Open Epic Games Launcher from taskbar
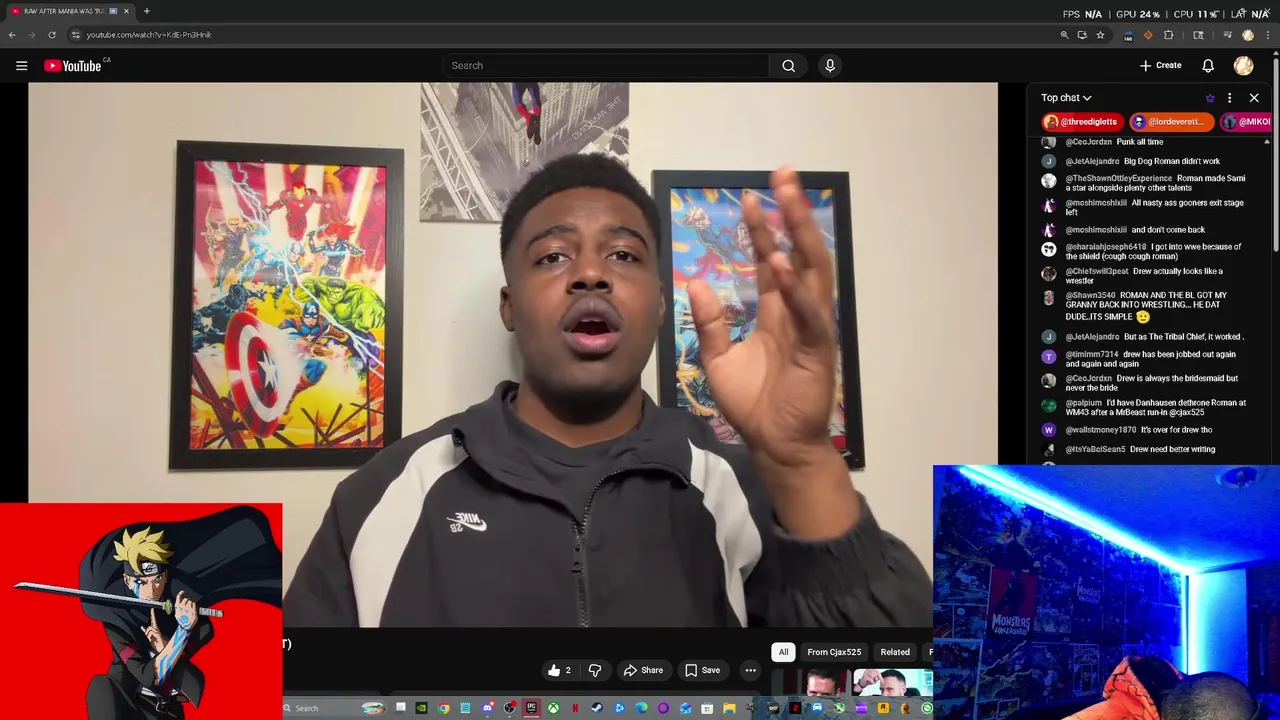The width and height of the screenshot is (1280, 720). pyautogui.click(x=531, y=708)
